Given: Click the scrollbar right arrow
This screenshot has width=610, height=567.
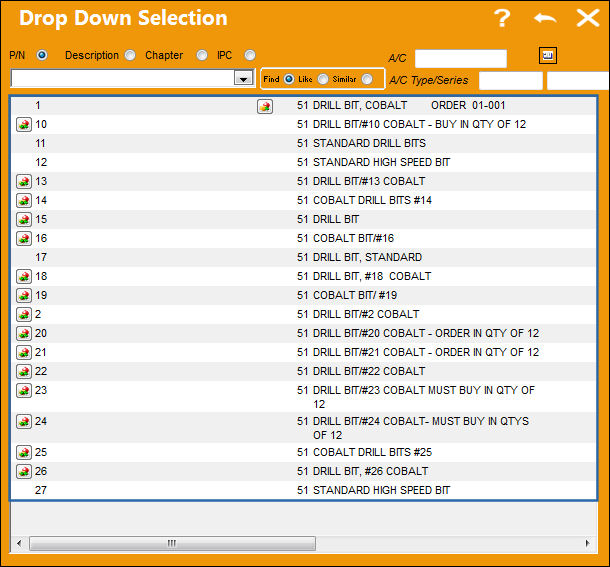Looking at the screenshot, I should 587,543.
